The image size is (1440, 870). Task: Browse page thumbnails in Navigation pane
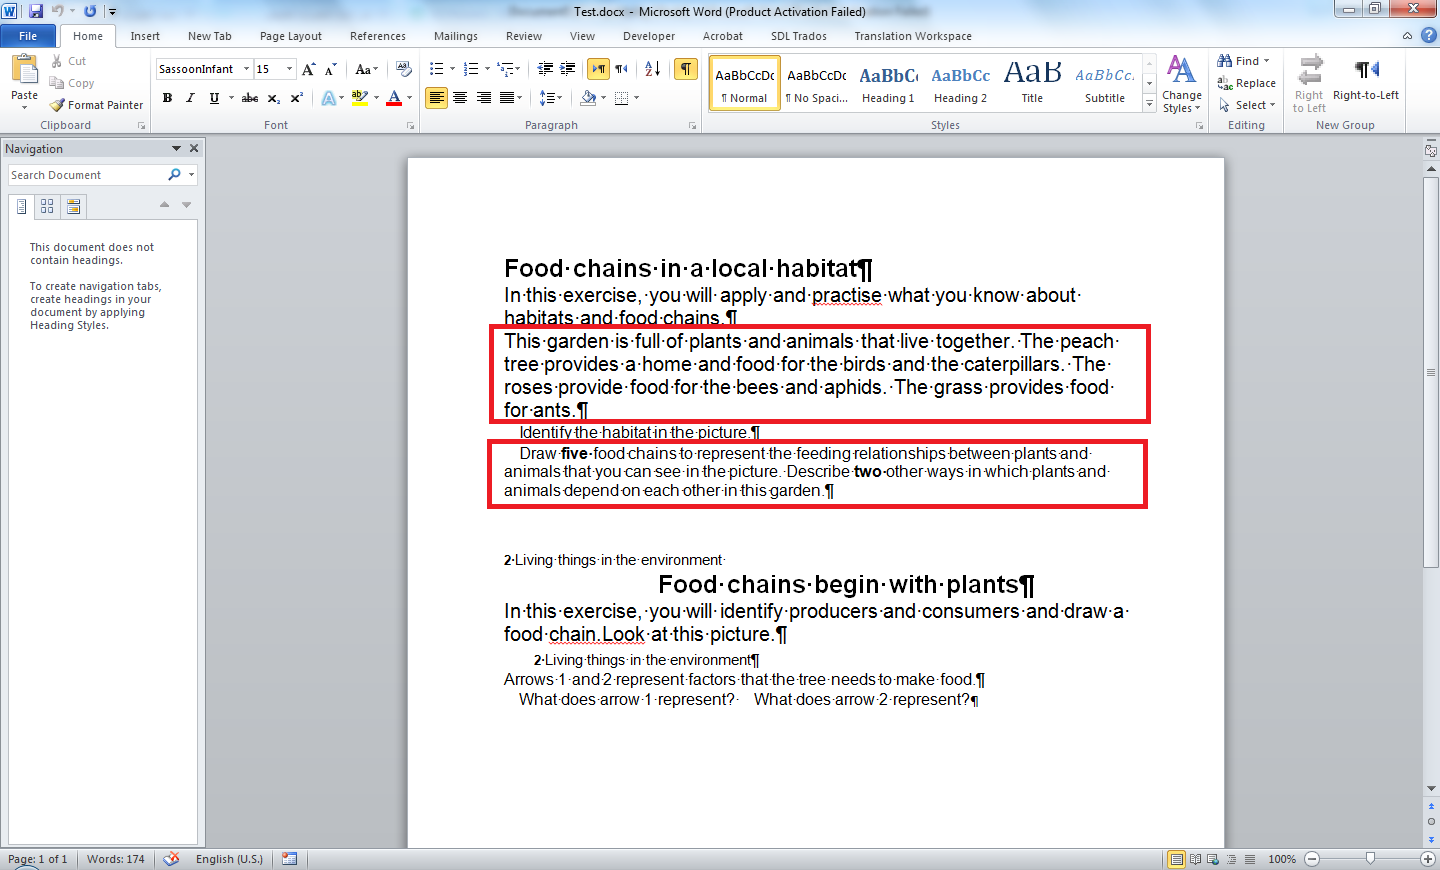click(47, 206)
